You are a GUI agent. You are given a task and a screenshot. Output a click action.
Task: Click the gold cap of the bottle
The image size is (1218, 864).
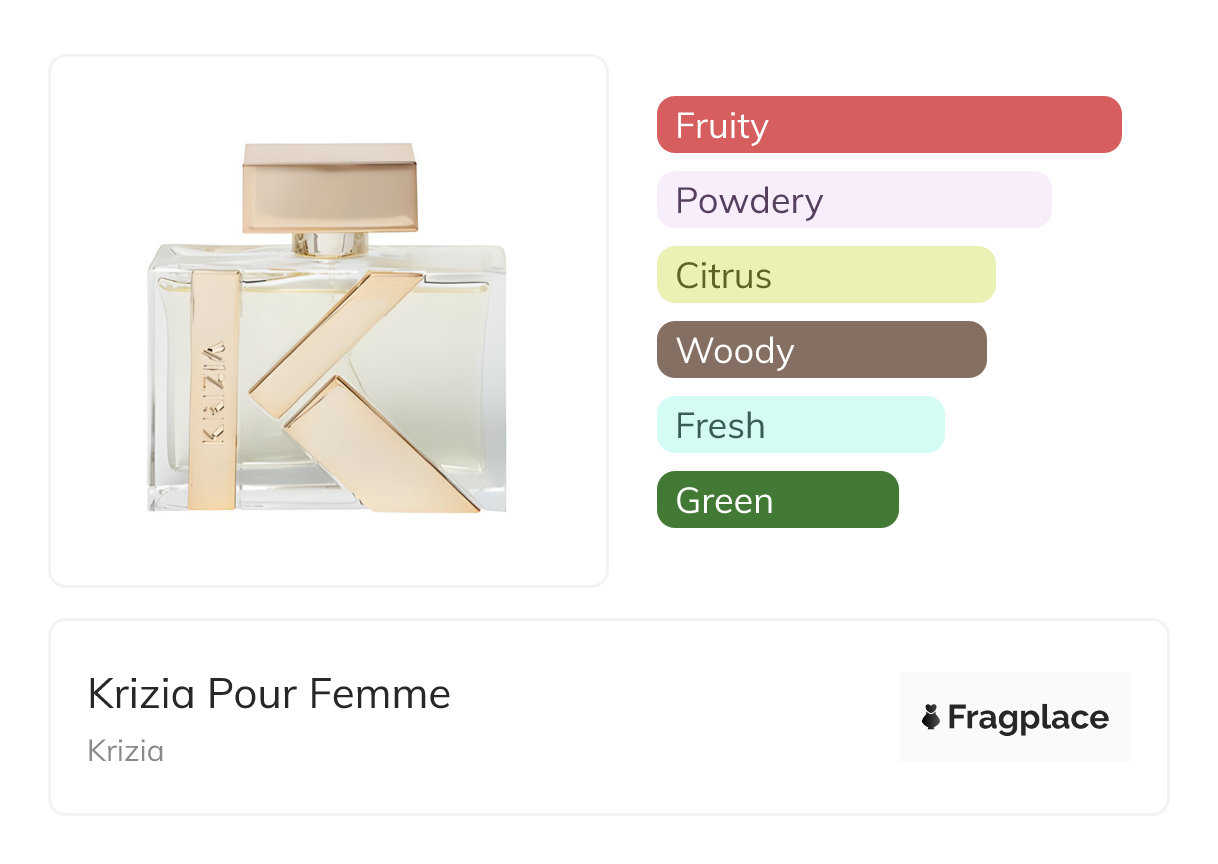(x=329, y=188)
